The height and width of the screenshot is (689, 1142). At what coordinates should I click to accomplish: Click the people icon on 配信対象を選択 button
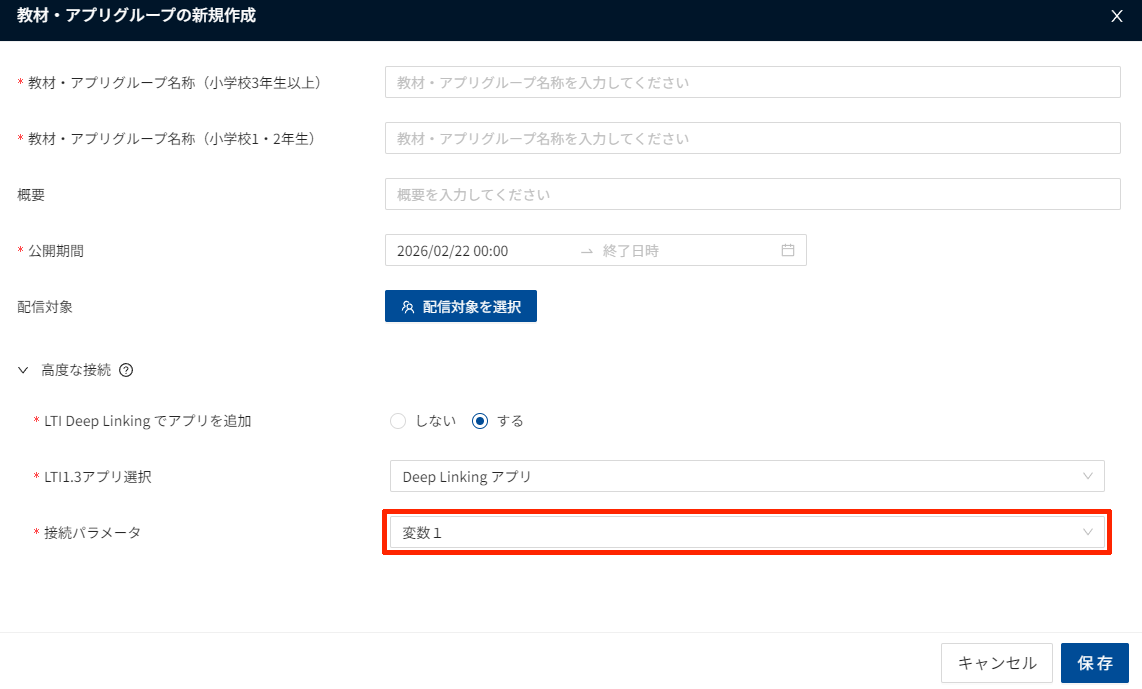point(407,307)
